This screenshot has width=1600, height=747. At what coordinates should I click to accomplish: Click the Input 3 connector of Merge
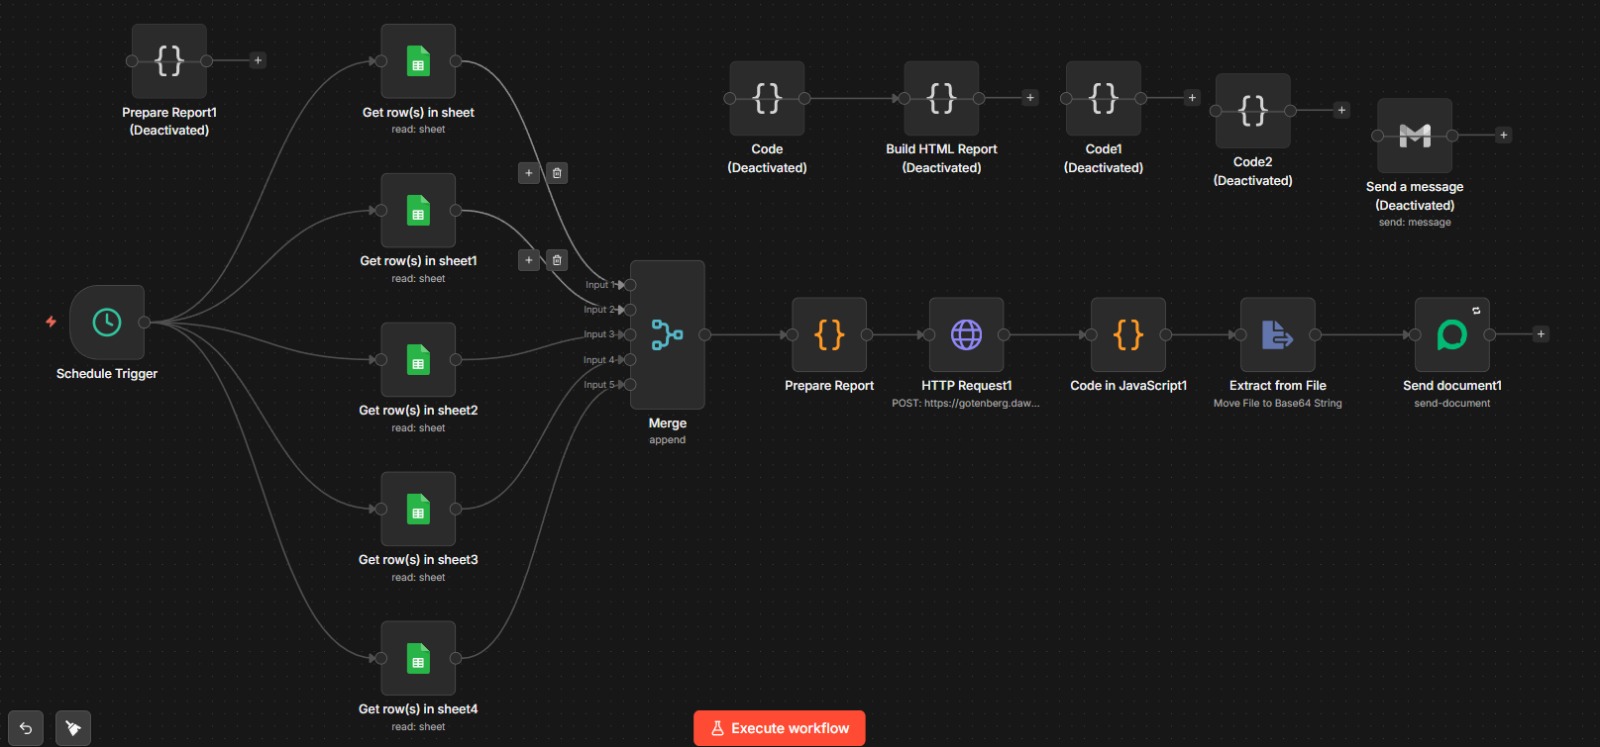tap(630, 335)
